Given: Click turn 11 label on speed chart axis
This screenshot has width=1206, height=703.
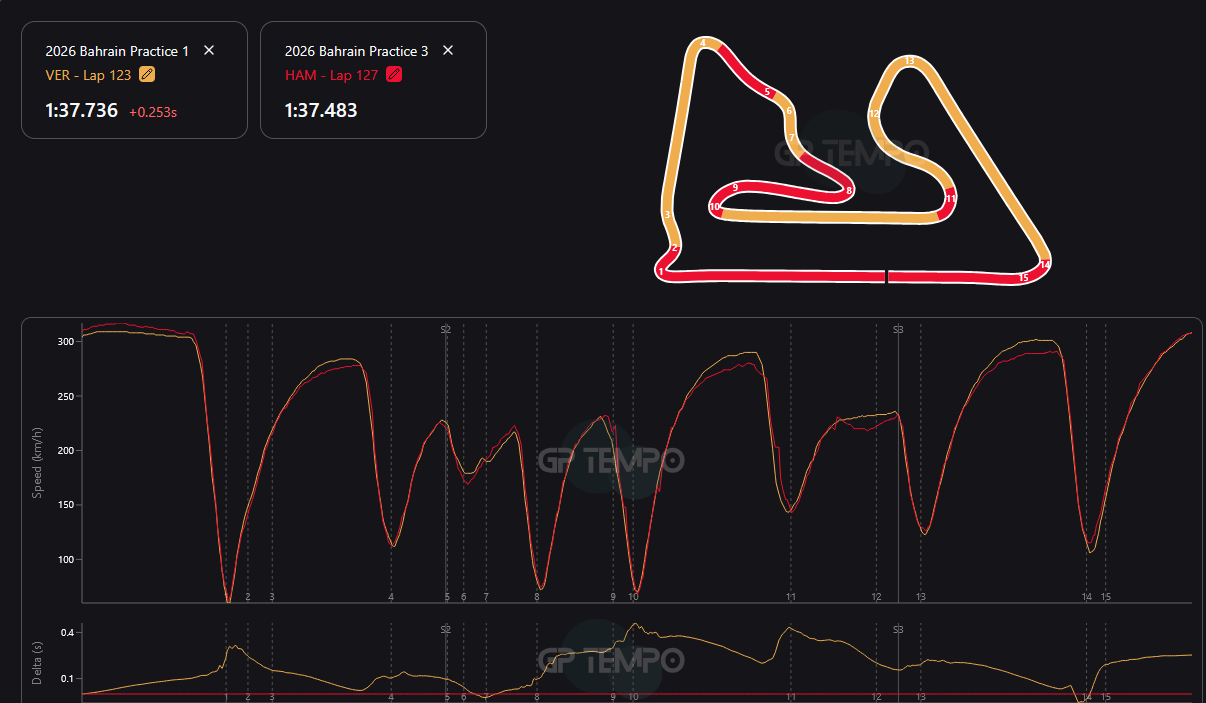Looking at the screenshot, I should click(791, 597).
